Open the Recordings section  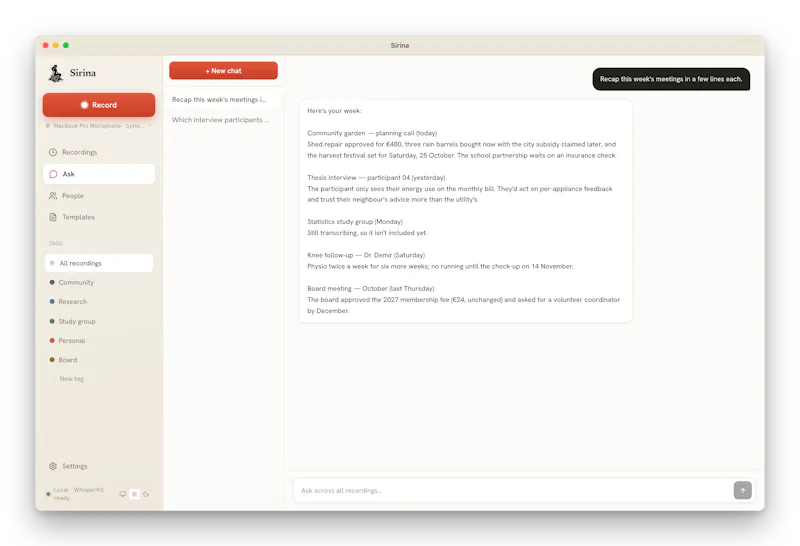point(99,152)
